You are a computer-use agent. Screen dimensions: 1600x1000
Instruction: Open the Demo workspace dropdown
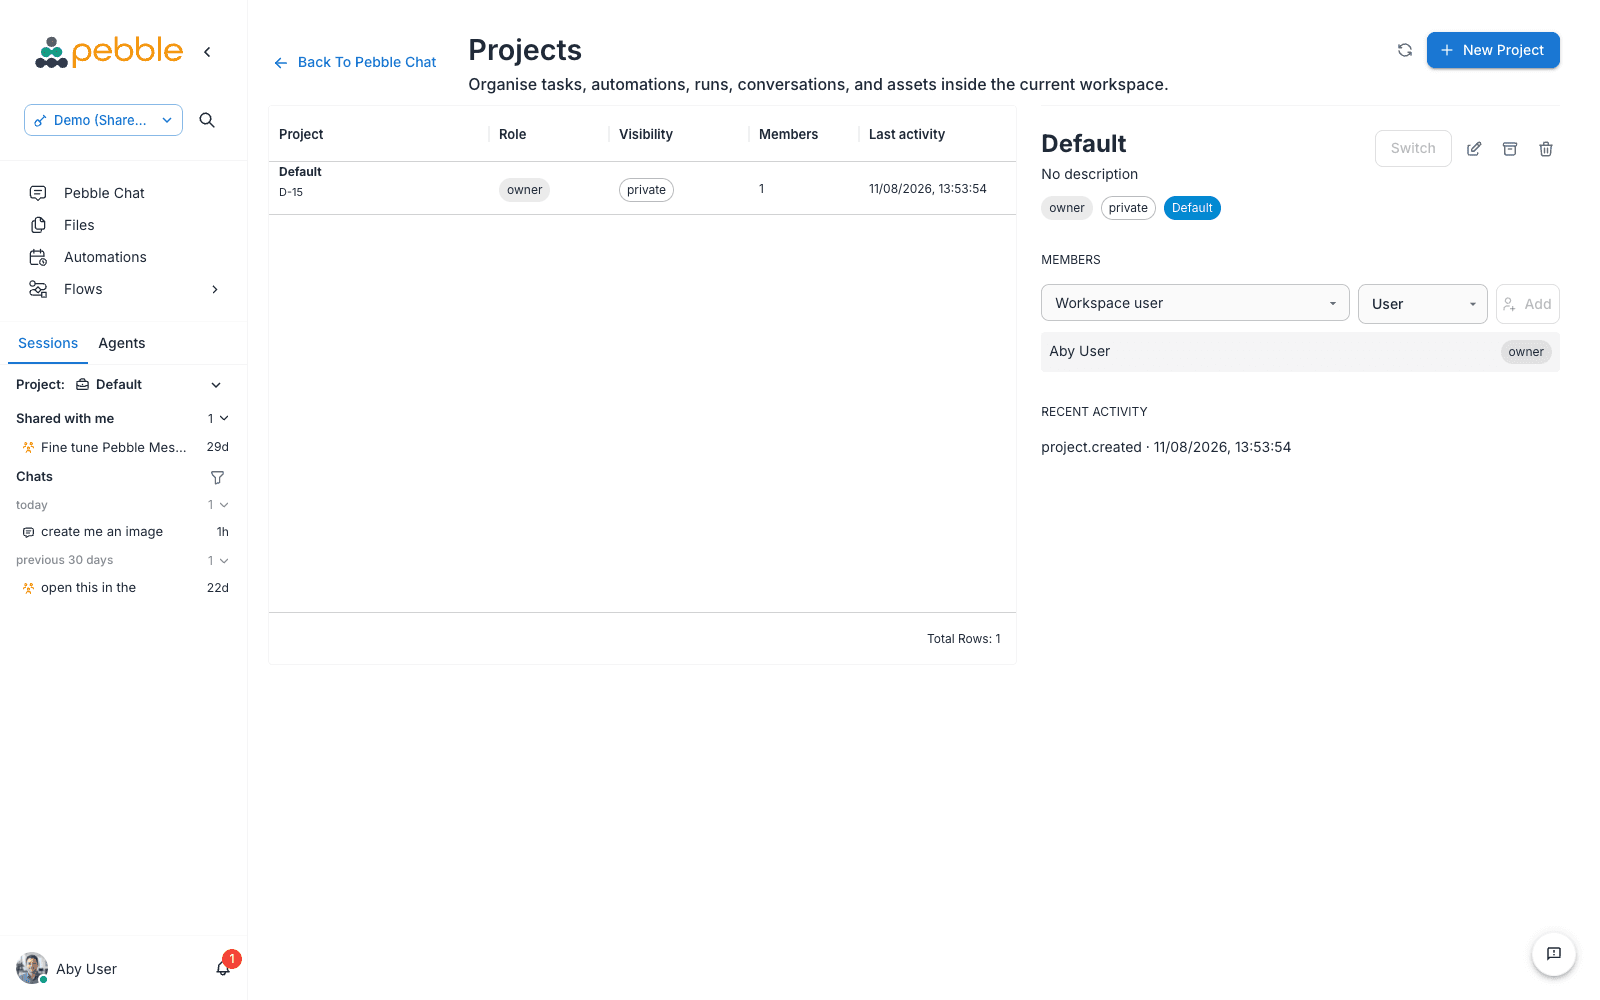point(103,120)
